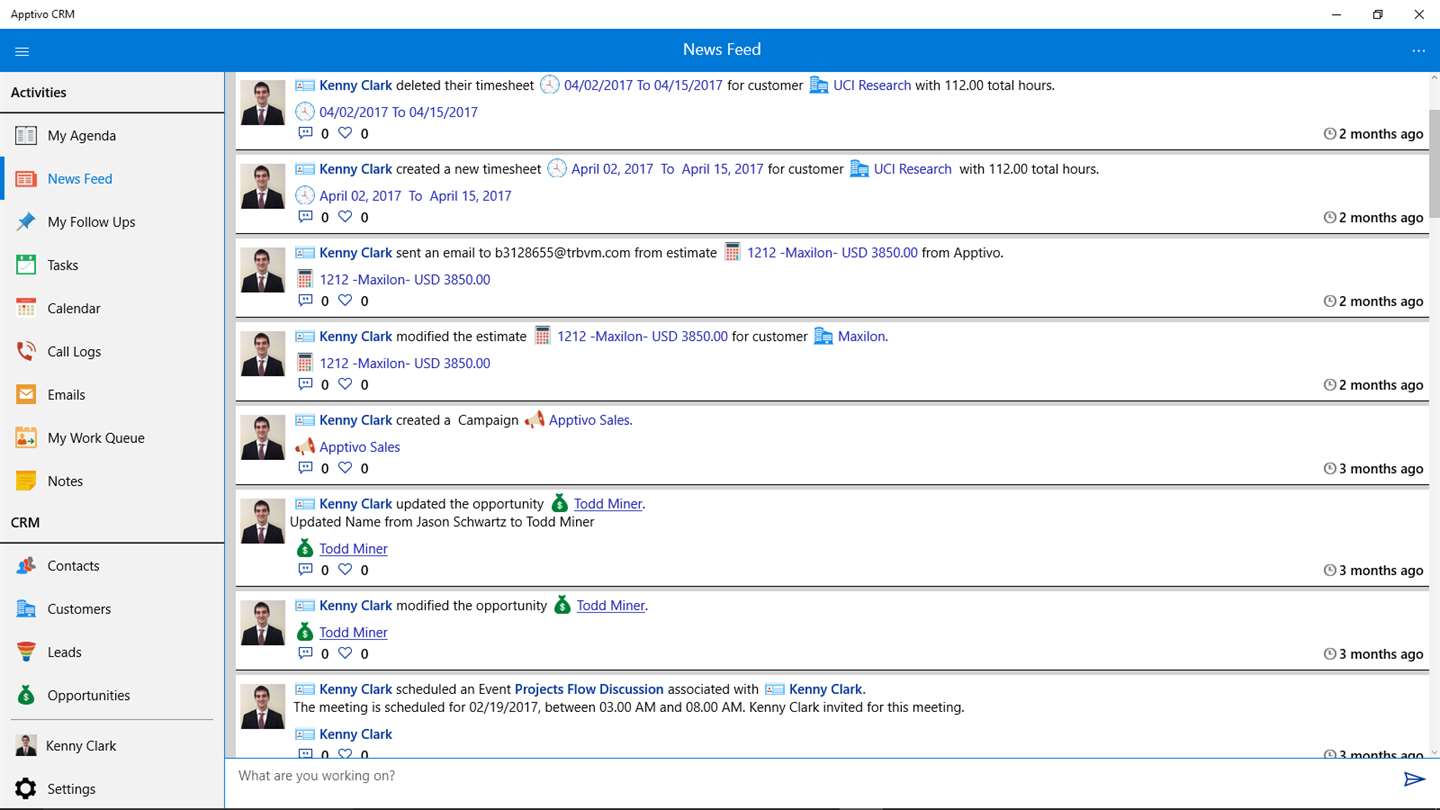Select Leads in the CRM list
The image size is (1440, 810).
(x=65, y=652)
